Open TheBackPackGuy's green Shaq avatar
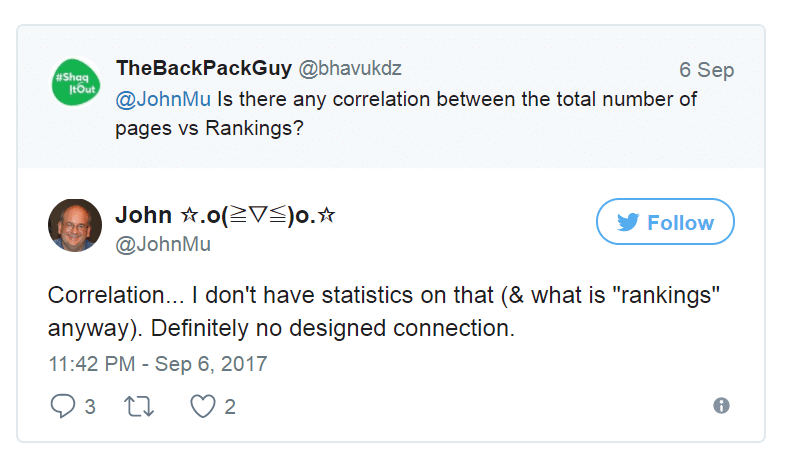 click(x=76, y=82)
